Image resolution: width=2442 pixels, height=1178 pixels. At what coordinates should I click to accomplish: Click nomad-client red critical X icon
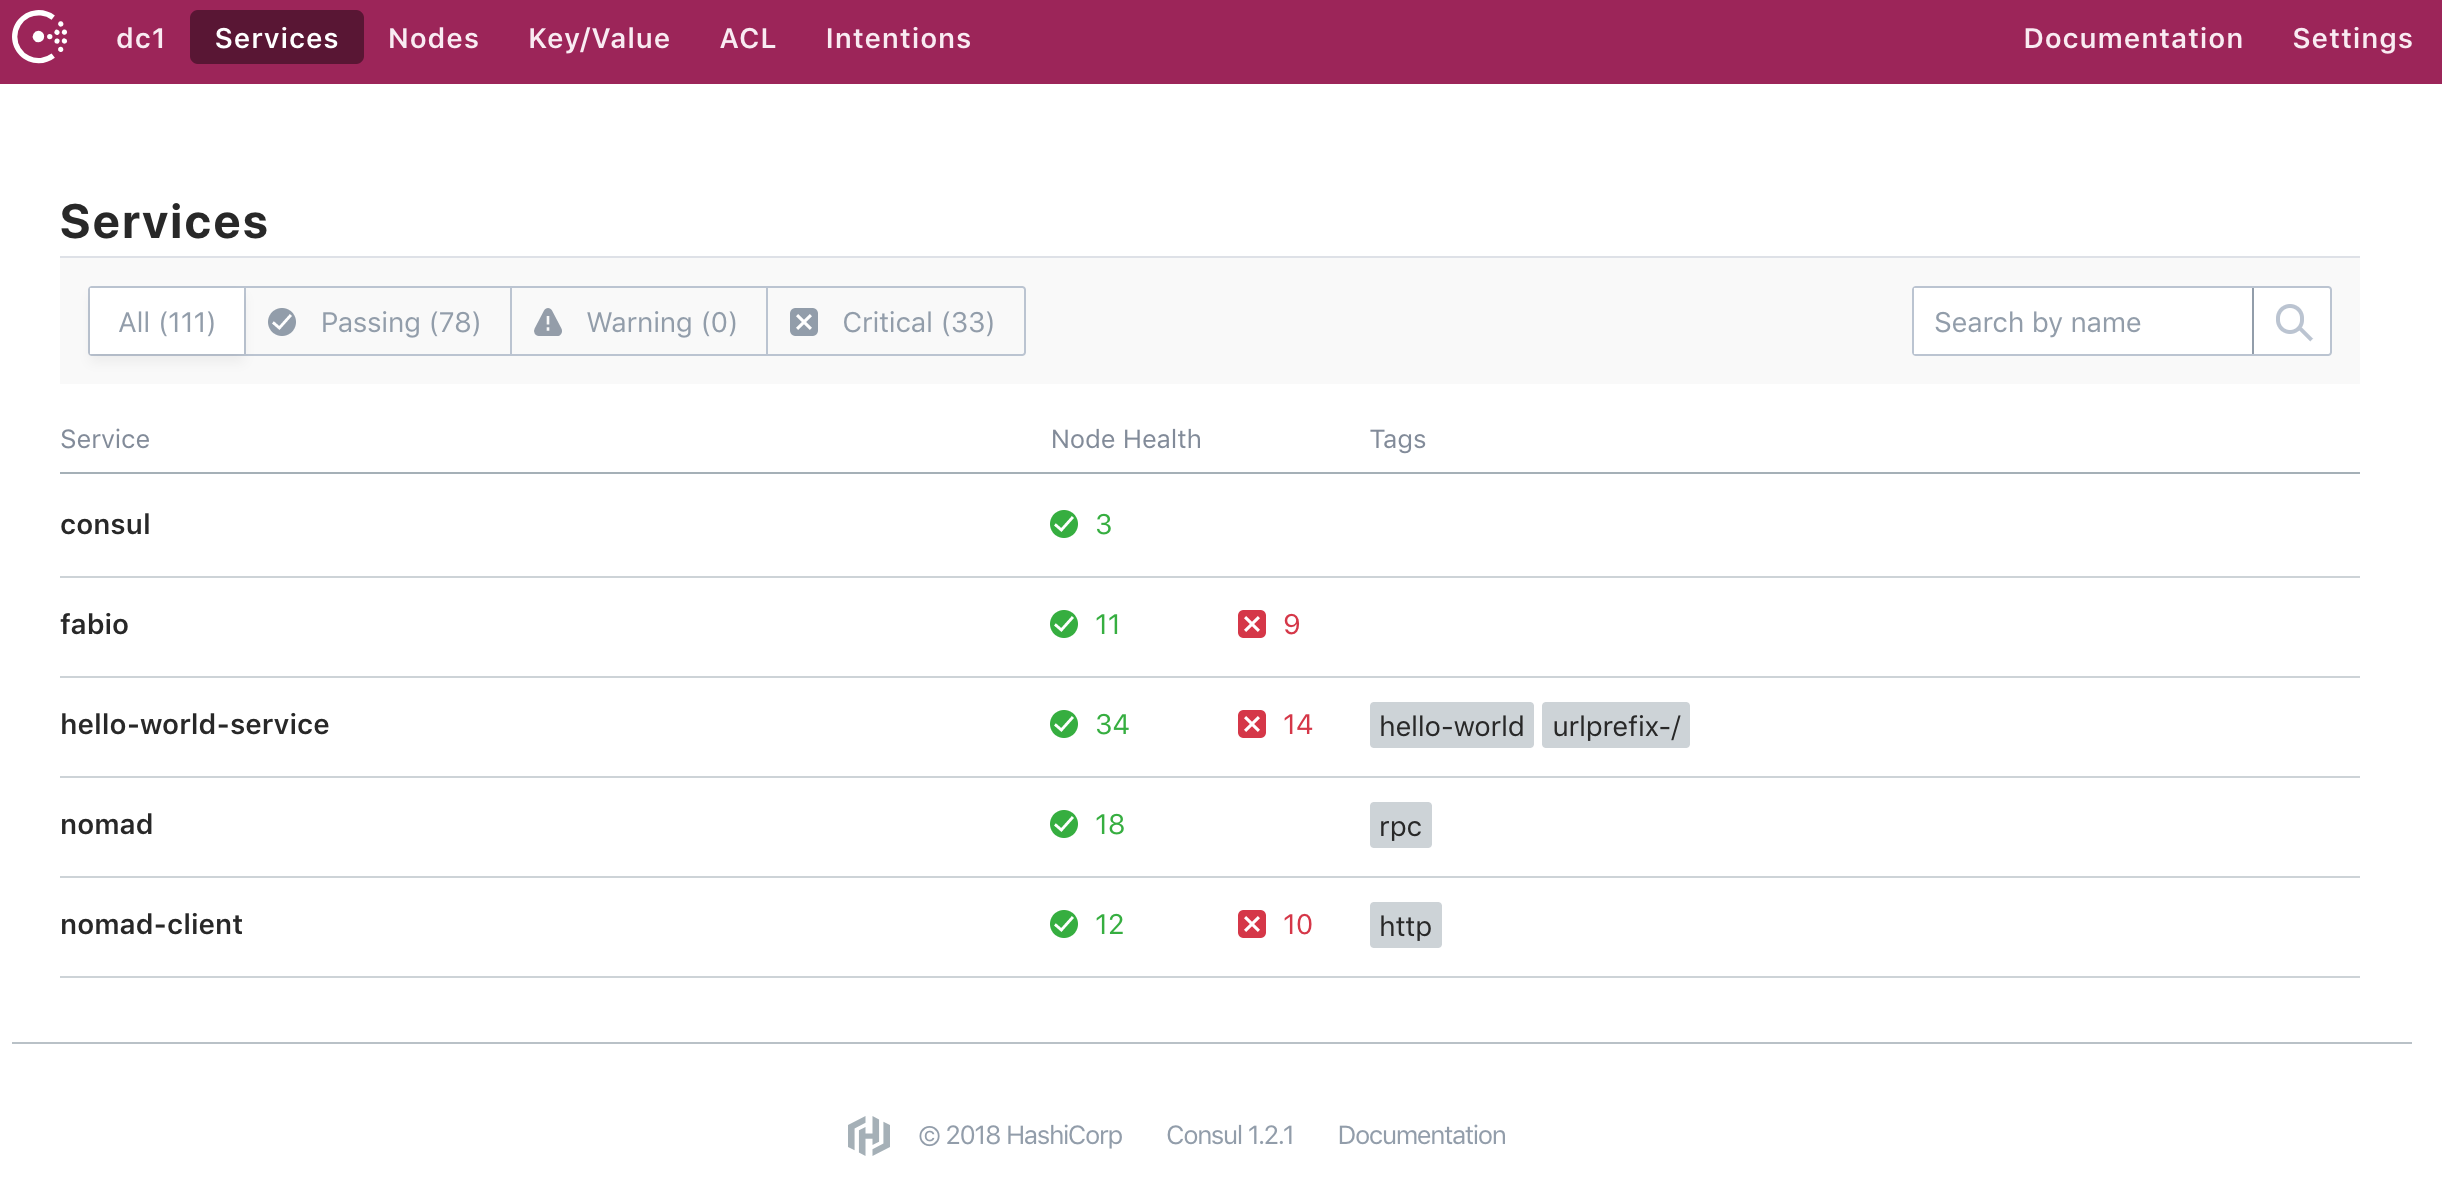pyautogui.click(x=1251, y=924)
